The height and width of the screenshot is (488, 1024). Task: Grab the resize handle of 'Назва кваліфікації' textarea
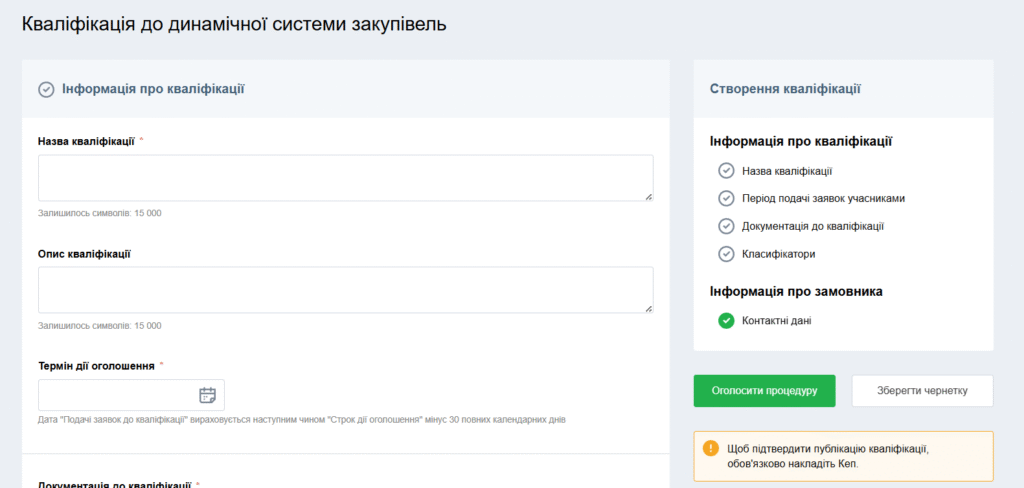(648, 197)
